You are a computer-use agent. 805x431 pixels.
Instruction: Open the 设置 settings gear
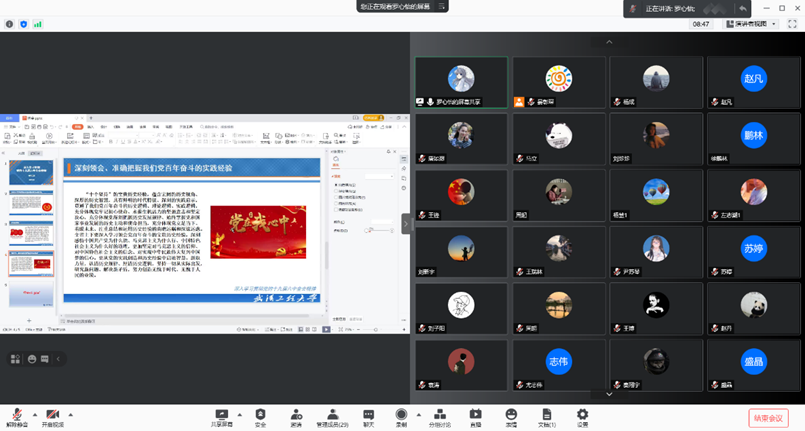(x=582, y=414)
